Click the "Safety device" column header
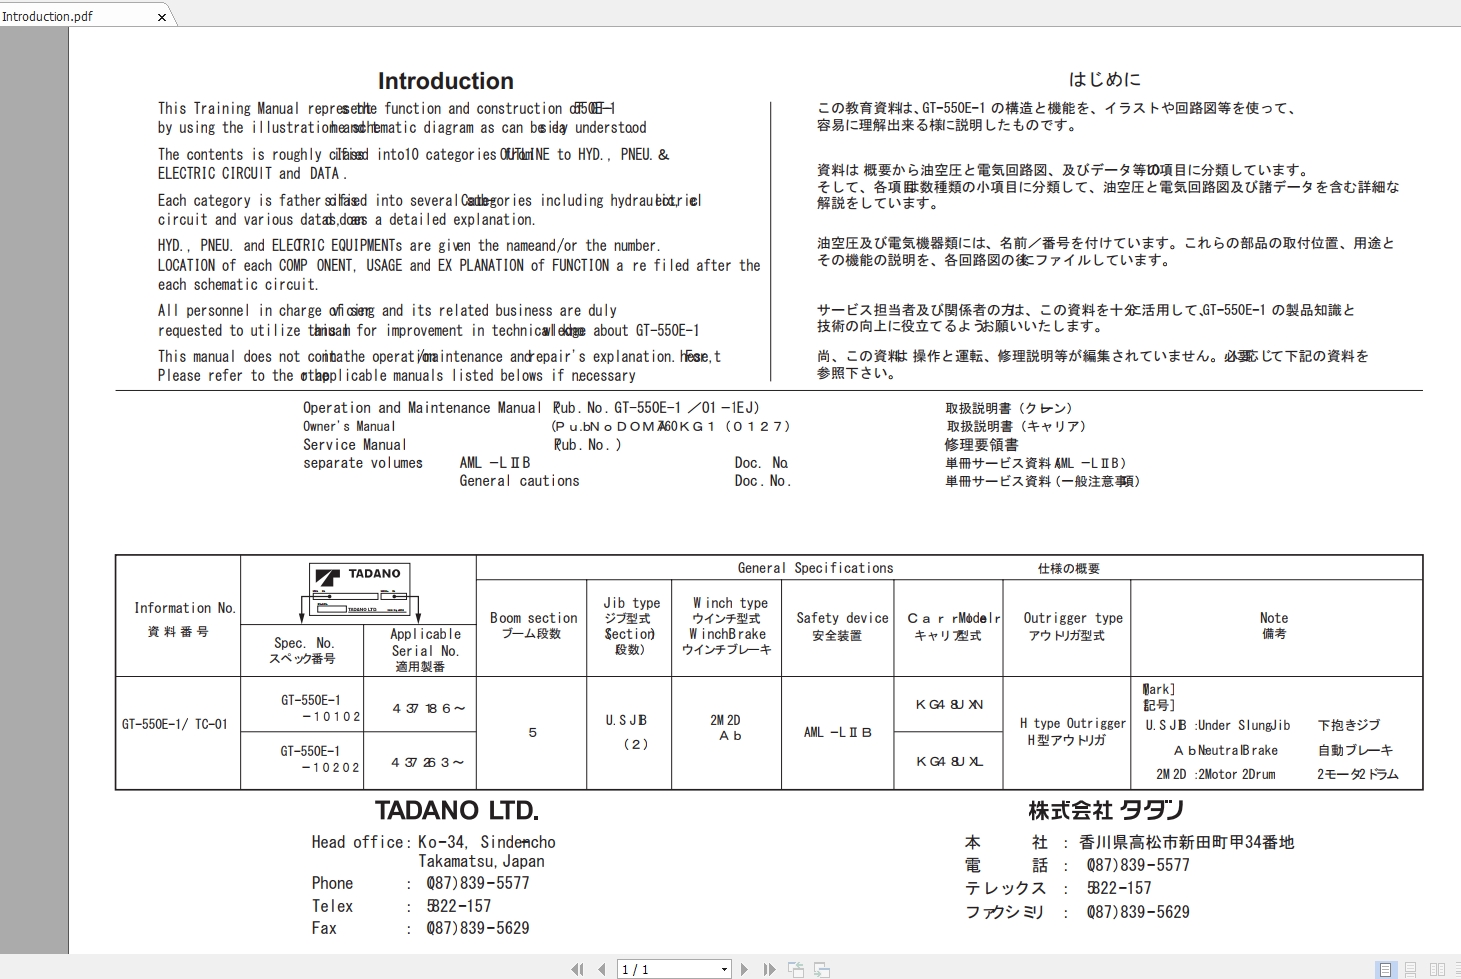The height and width of the screenshot is (979, 1461). [x=842, y=618]
